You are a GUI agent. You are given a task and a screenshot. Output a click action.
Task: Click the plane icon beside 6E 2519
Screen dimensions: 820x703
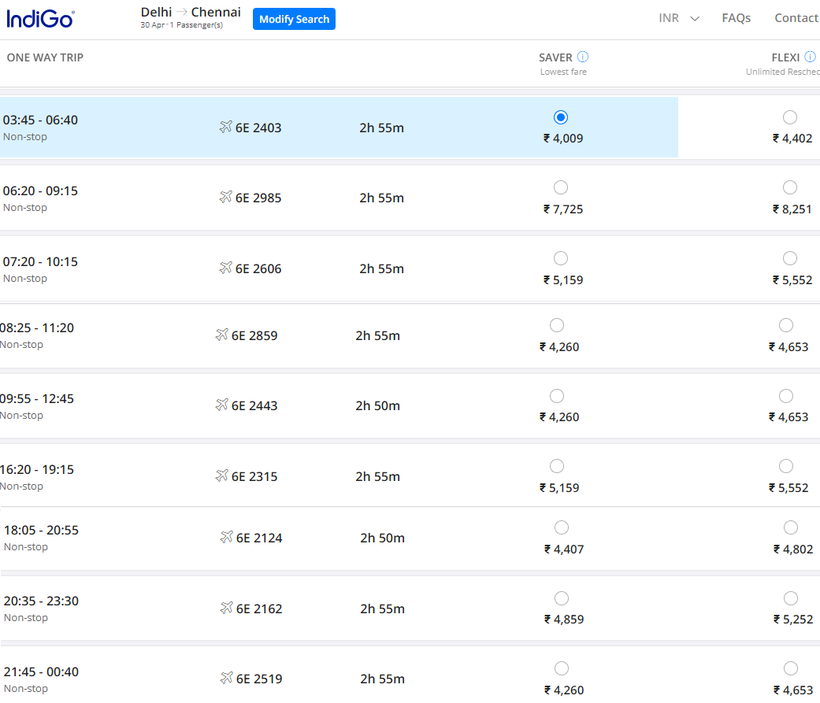coord(226,678)
